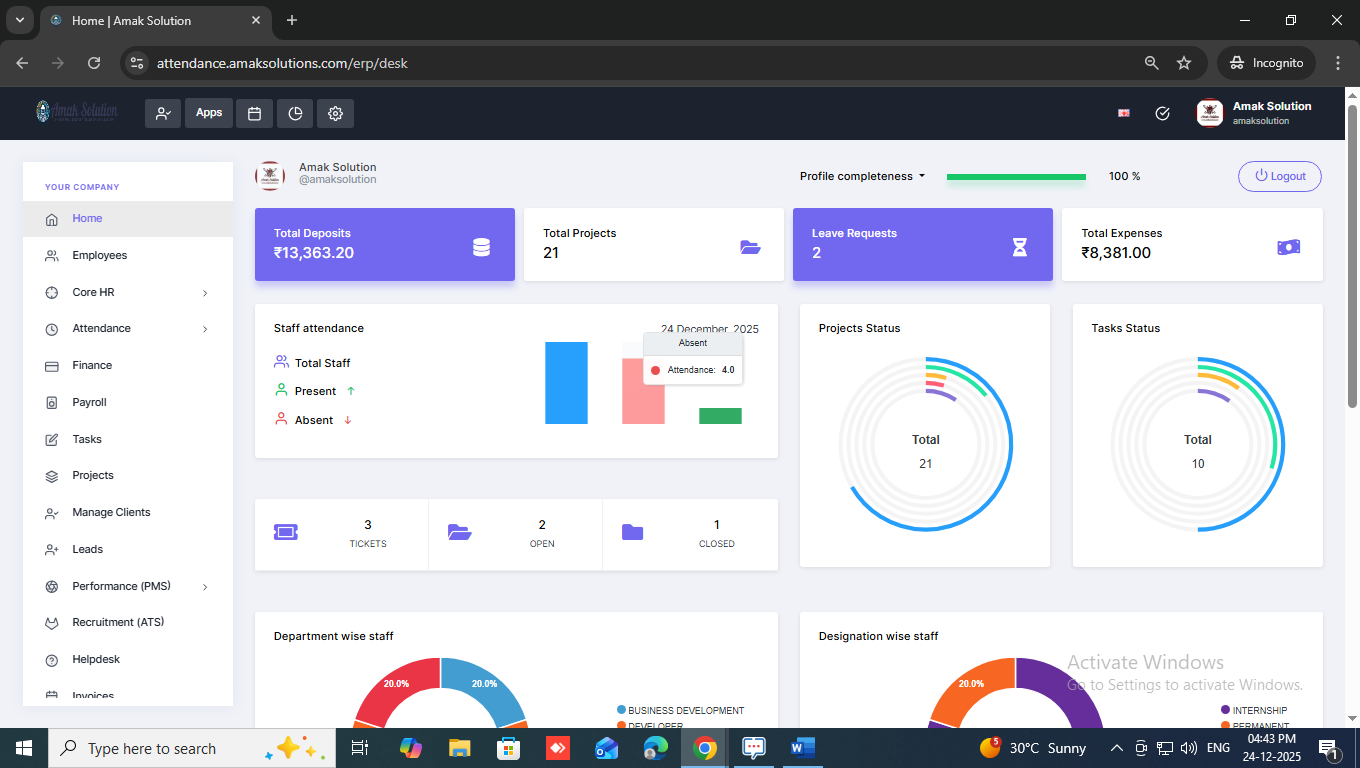Open the calendar icon in top toolbar

click(254, 113)
